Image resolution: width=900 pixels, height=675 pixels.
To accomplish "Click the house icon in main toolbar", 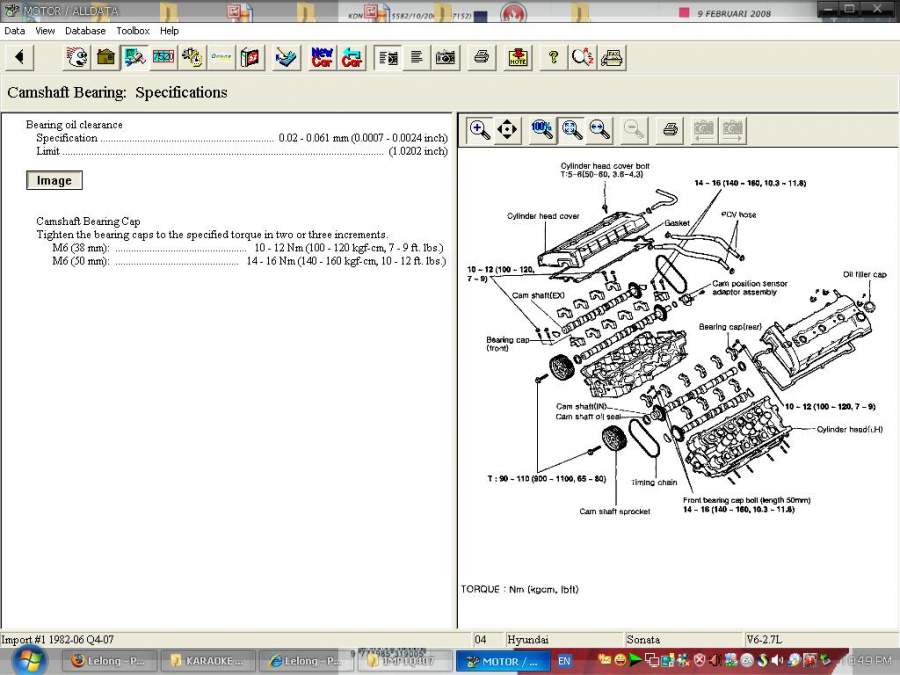I will pos(106,57).
